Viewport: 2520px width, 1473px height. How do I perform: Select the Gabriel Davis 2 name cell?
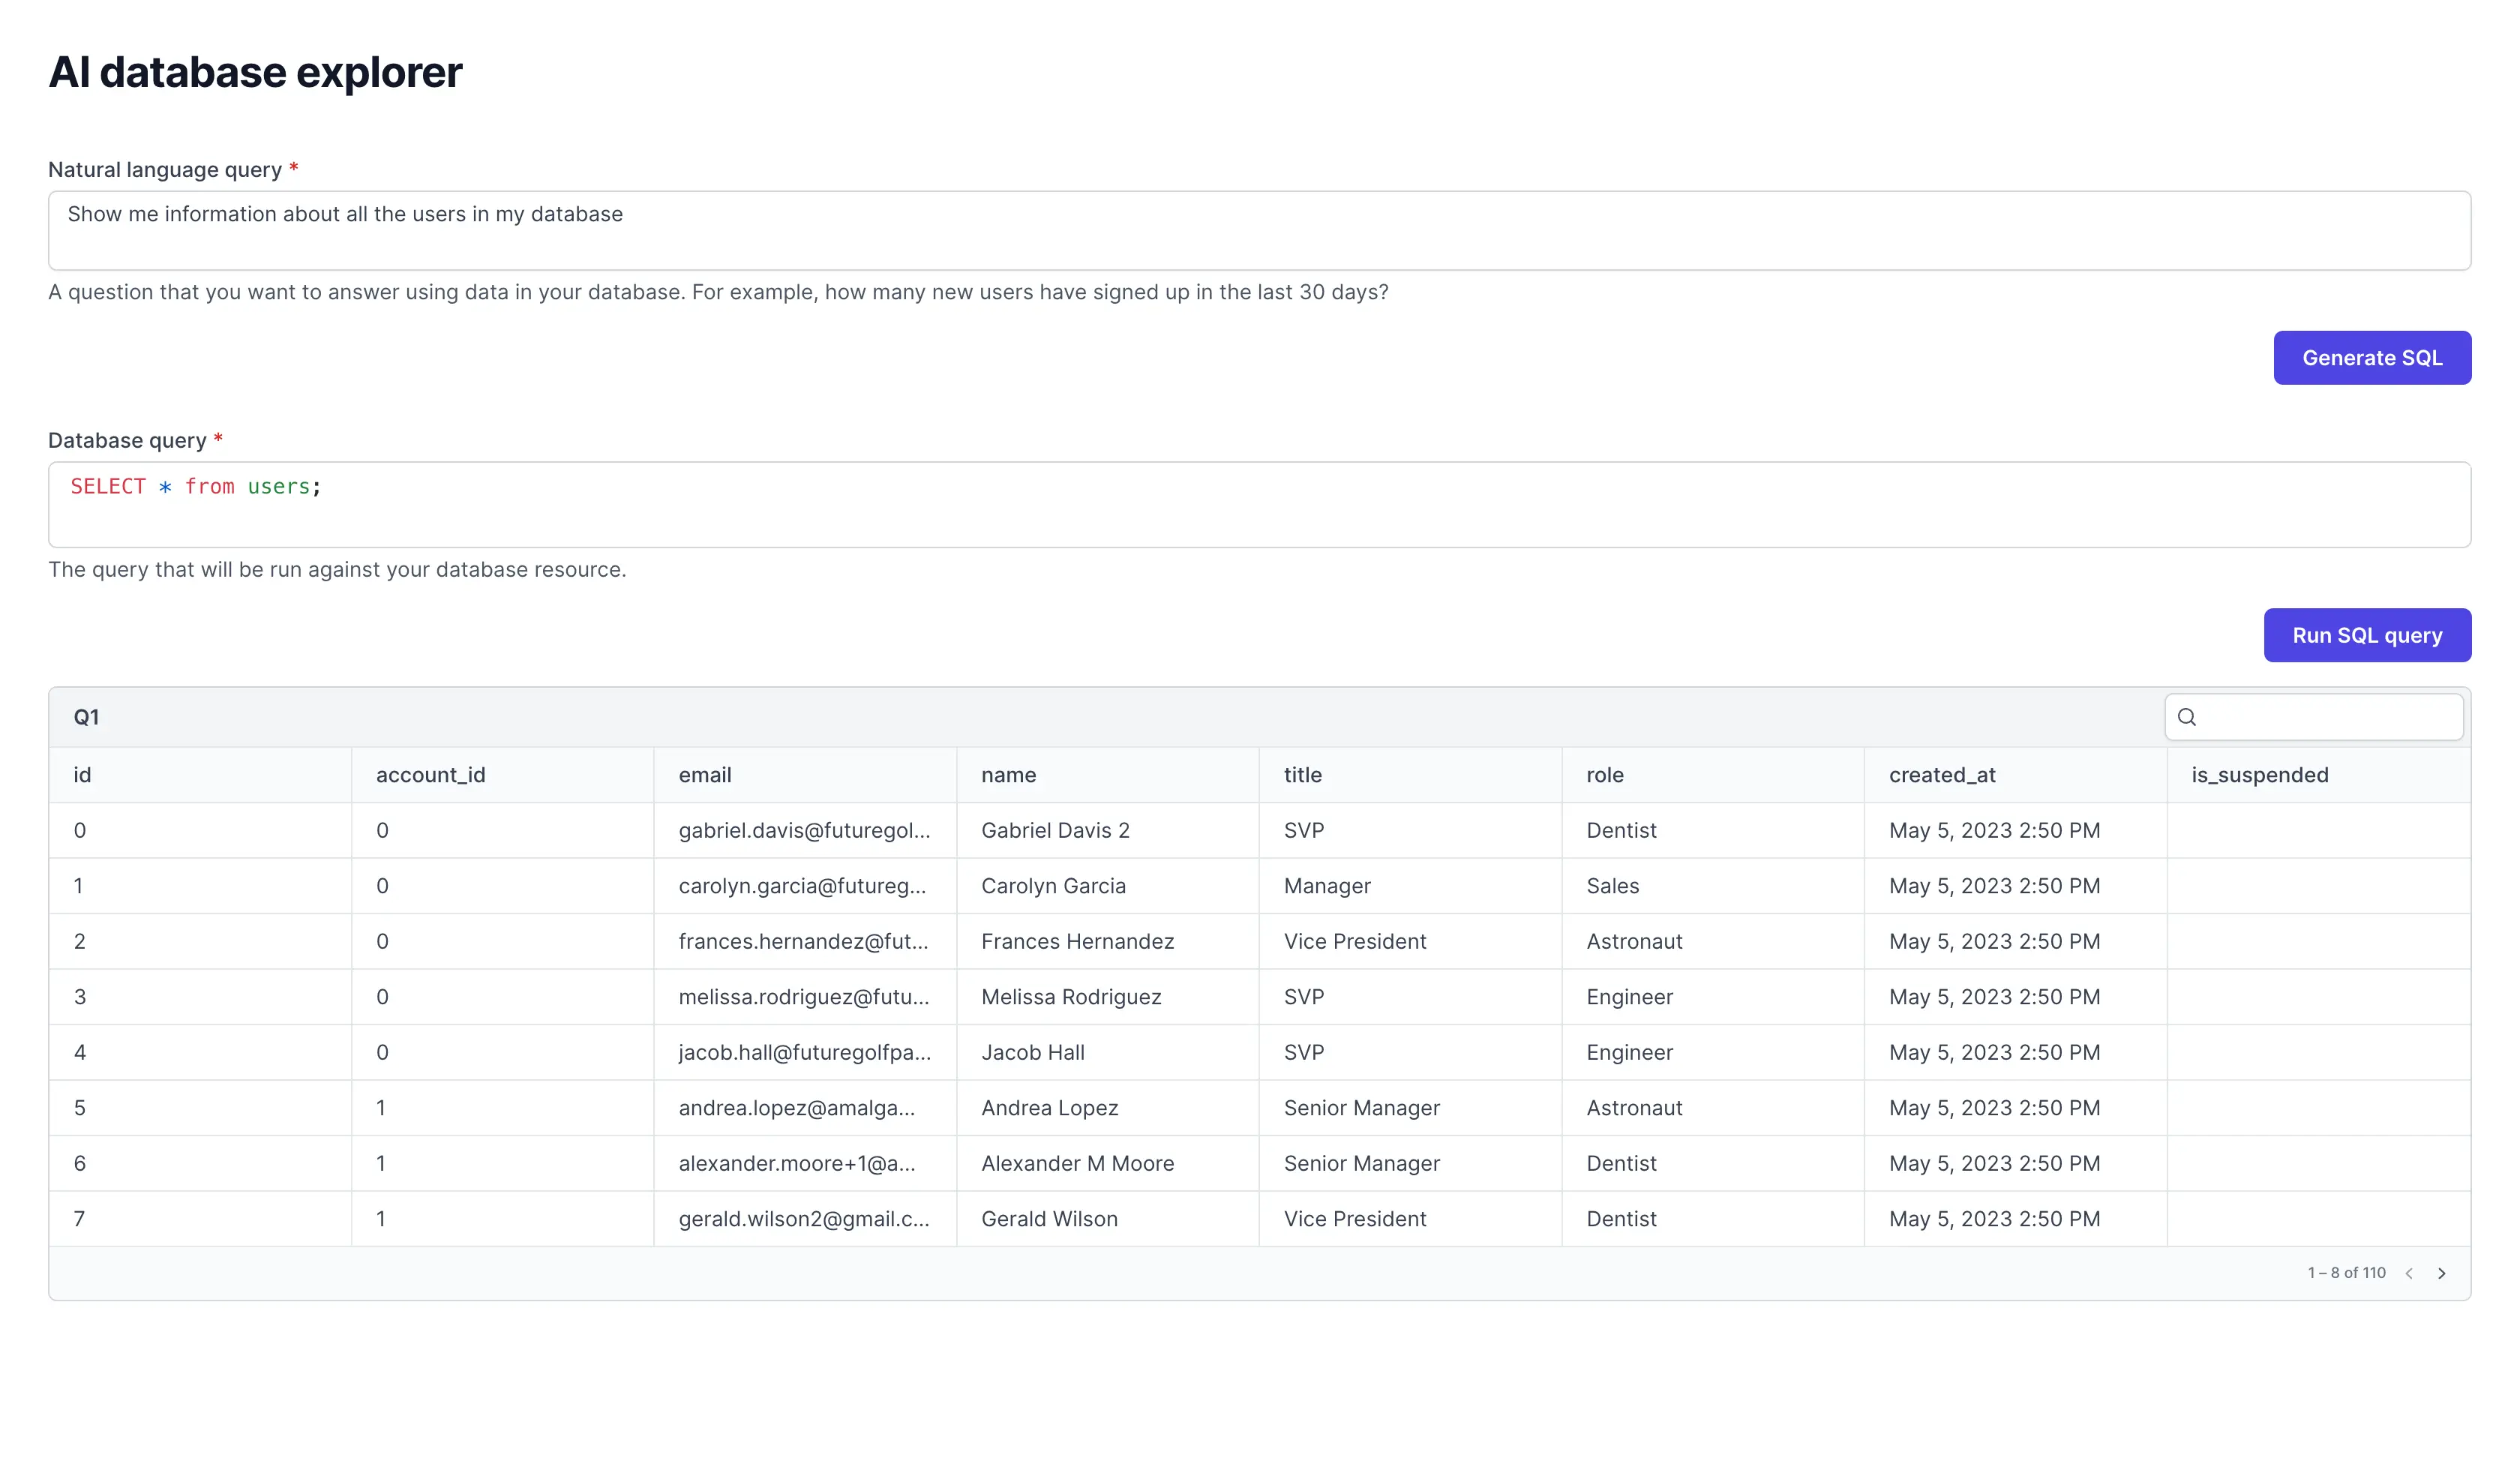pos(1108,831)
